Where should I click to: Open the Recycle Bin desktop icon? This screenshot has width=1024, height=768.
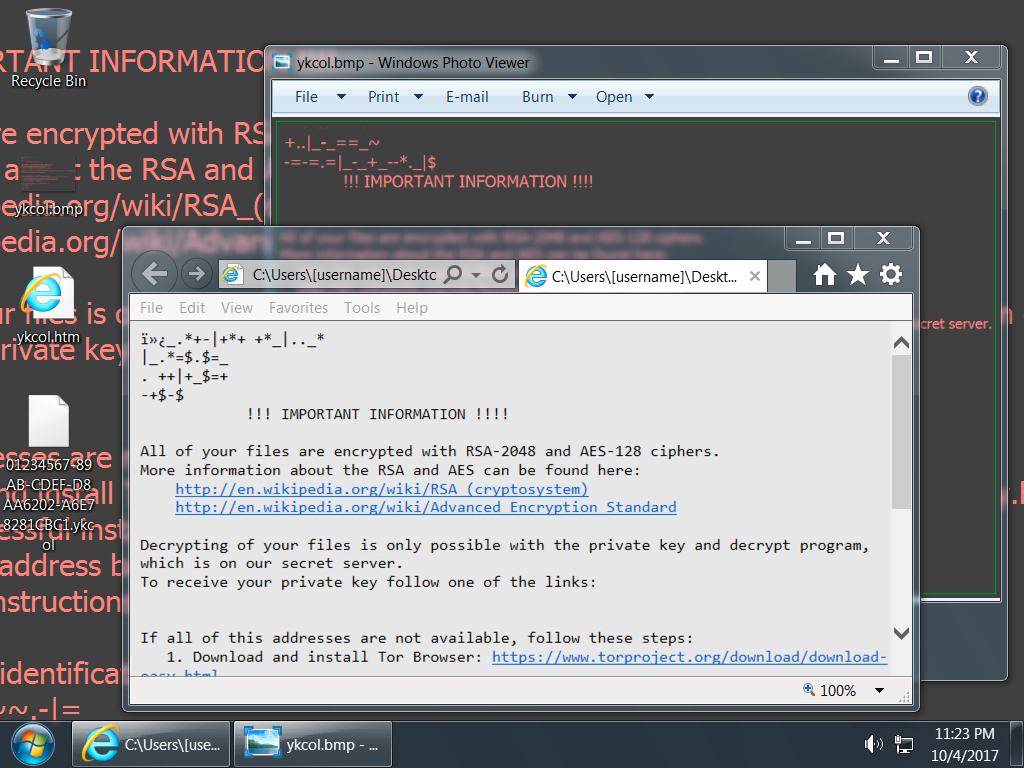[x=48, y=48]
